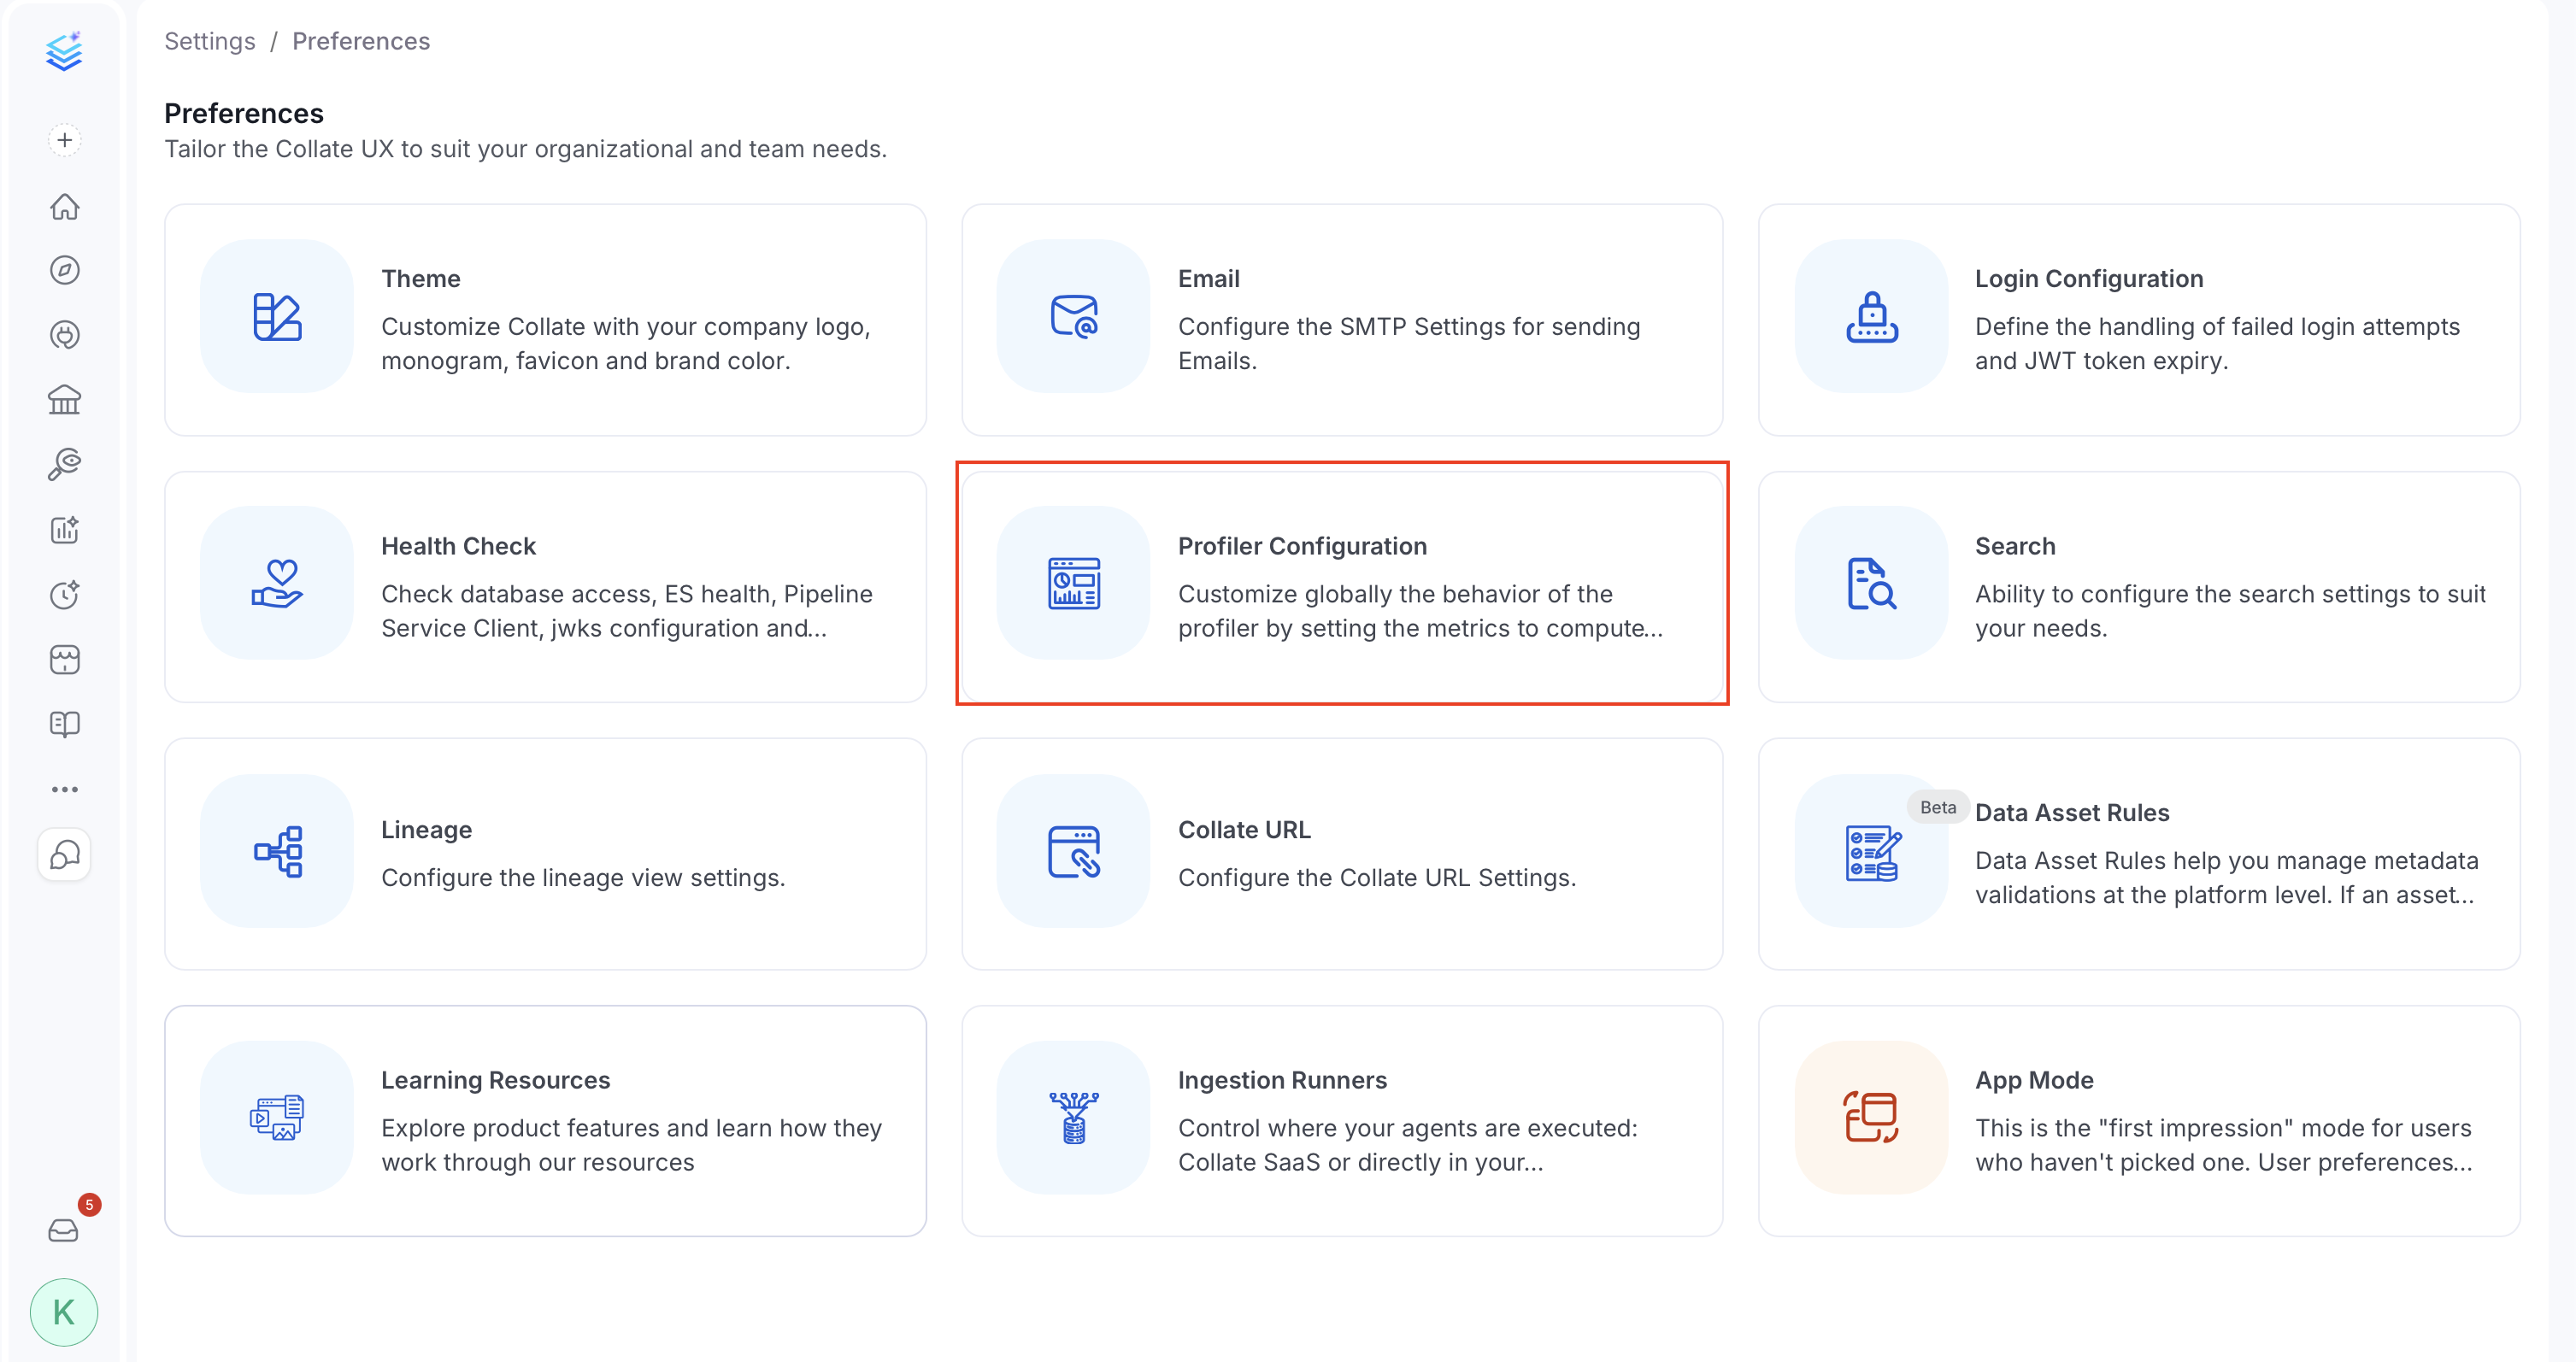This screenshot has height=1362, width=2576.
Task: Click the Beta badge on Data Asset Rules
Action: [1937, 807]
